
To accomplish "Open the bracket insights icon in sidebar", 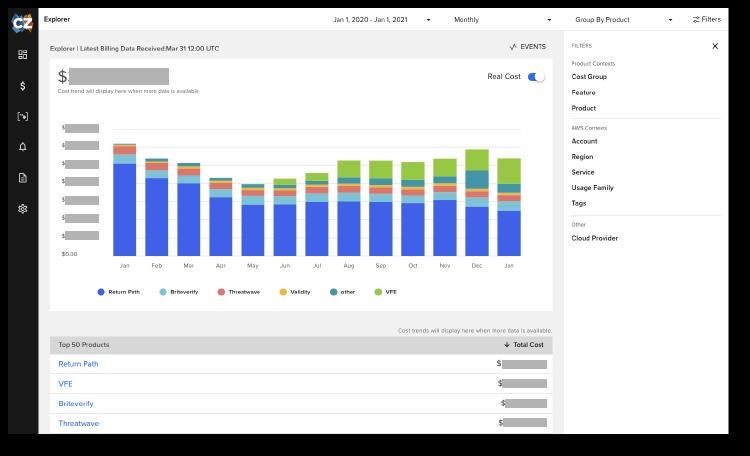I will [x=22, y=116].
